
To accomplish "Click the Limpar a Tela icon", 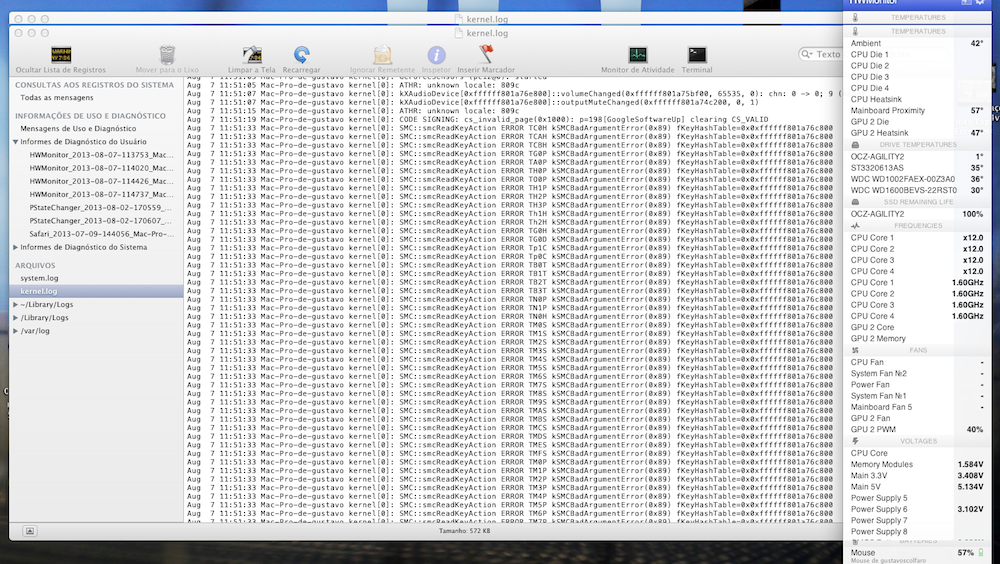I will click(x=252, y=55).
